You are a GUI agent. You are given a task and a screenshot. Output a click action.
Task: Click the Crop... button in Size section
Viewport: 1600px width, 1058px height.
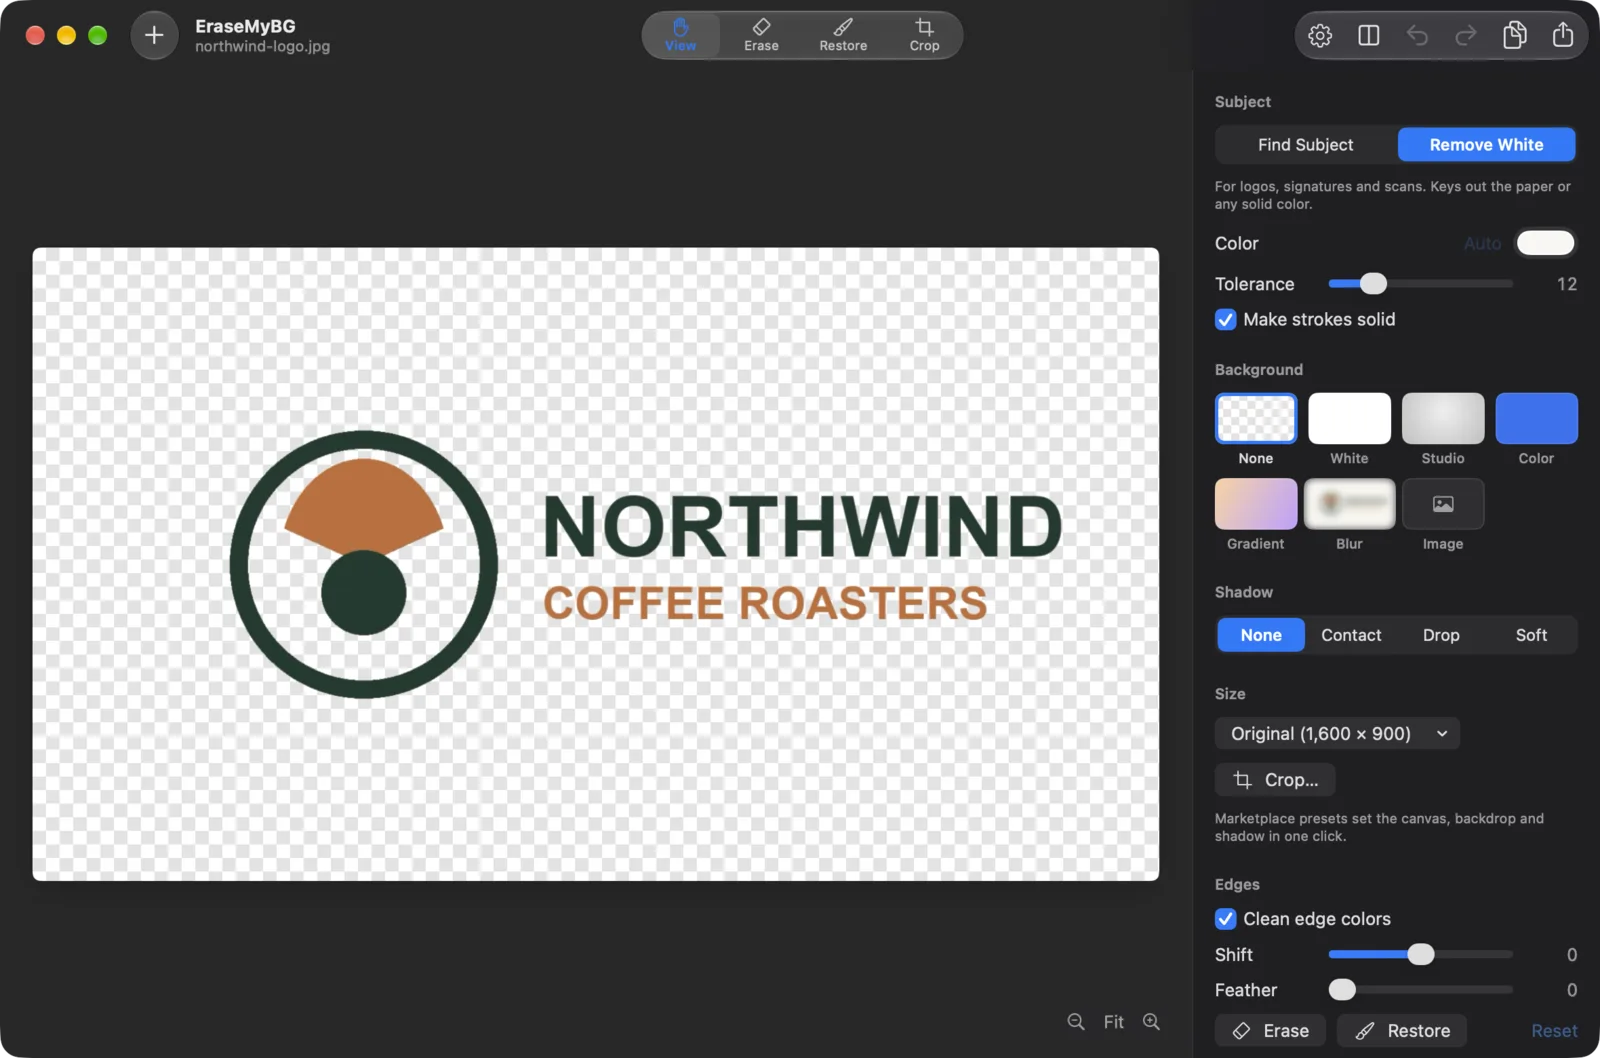1275,780
